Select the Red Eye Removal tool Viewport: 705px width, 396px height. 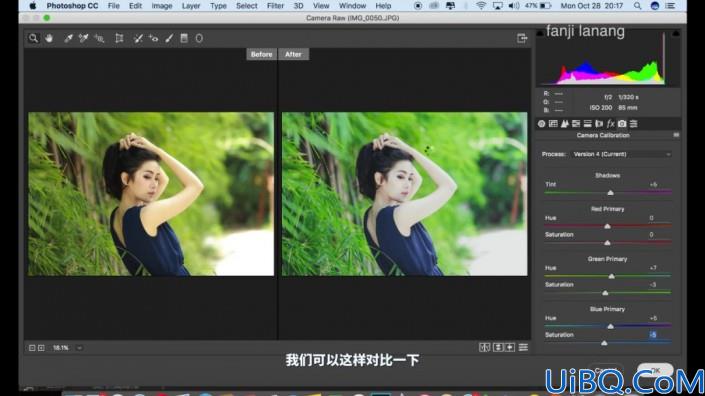click(x=153, y=38)
